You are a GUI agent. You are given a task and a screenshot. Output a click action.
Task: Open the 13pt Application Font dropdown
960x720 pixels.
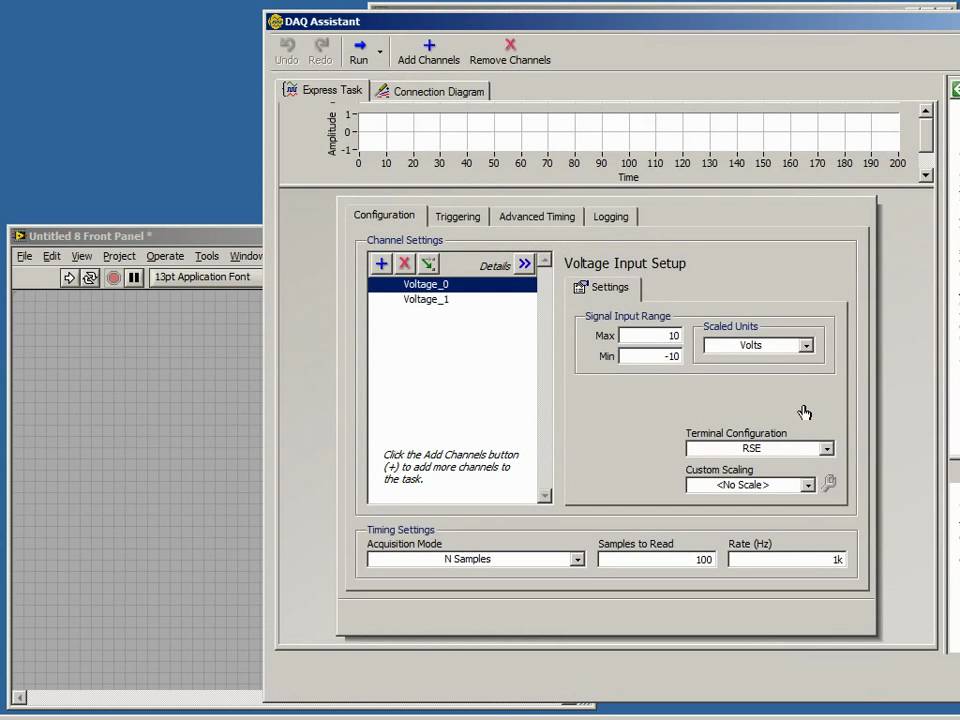point(206,277)
